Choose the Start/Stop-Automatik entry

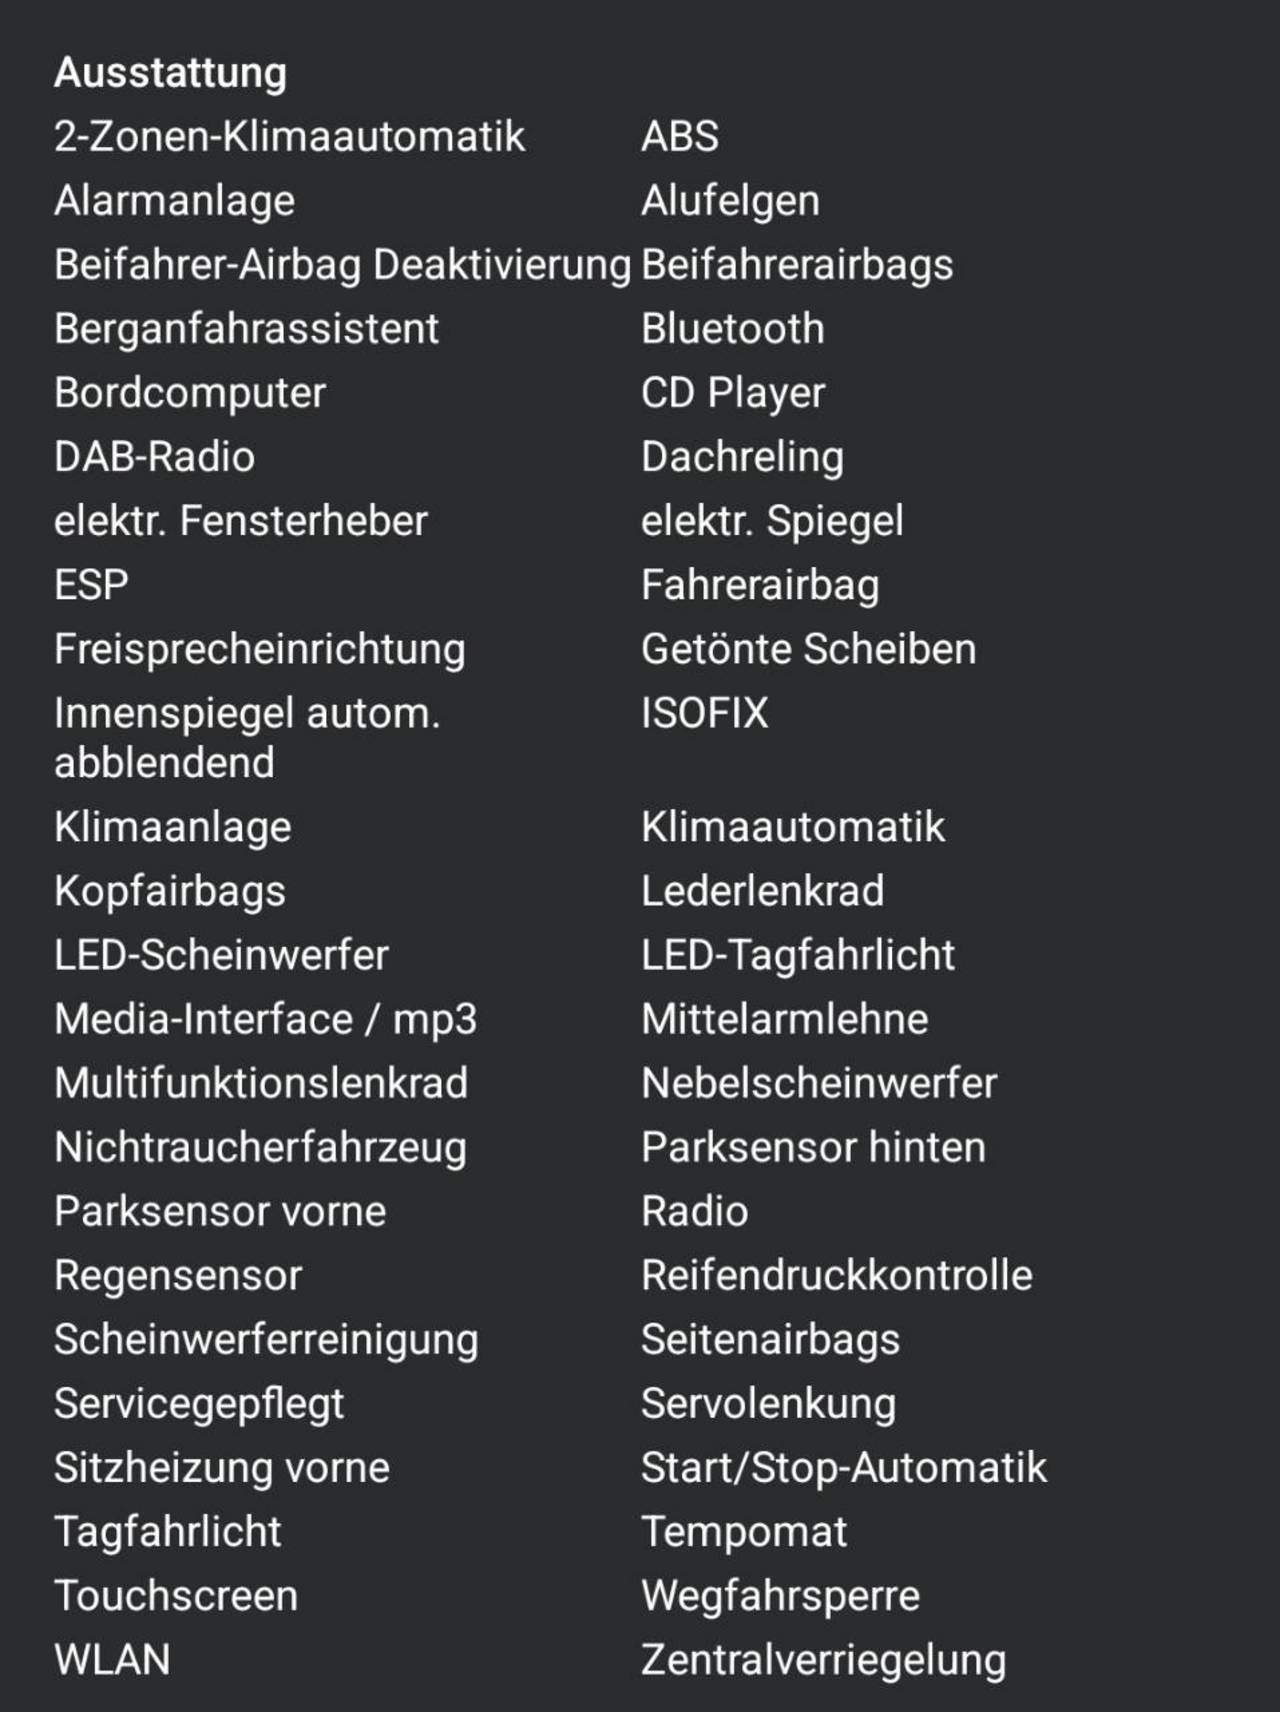click(x=844, y=1468)
